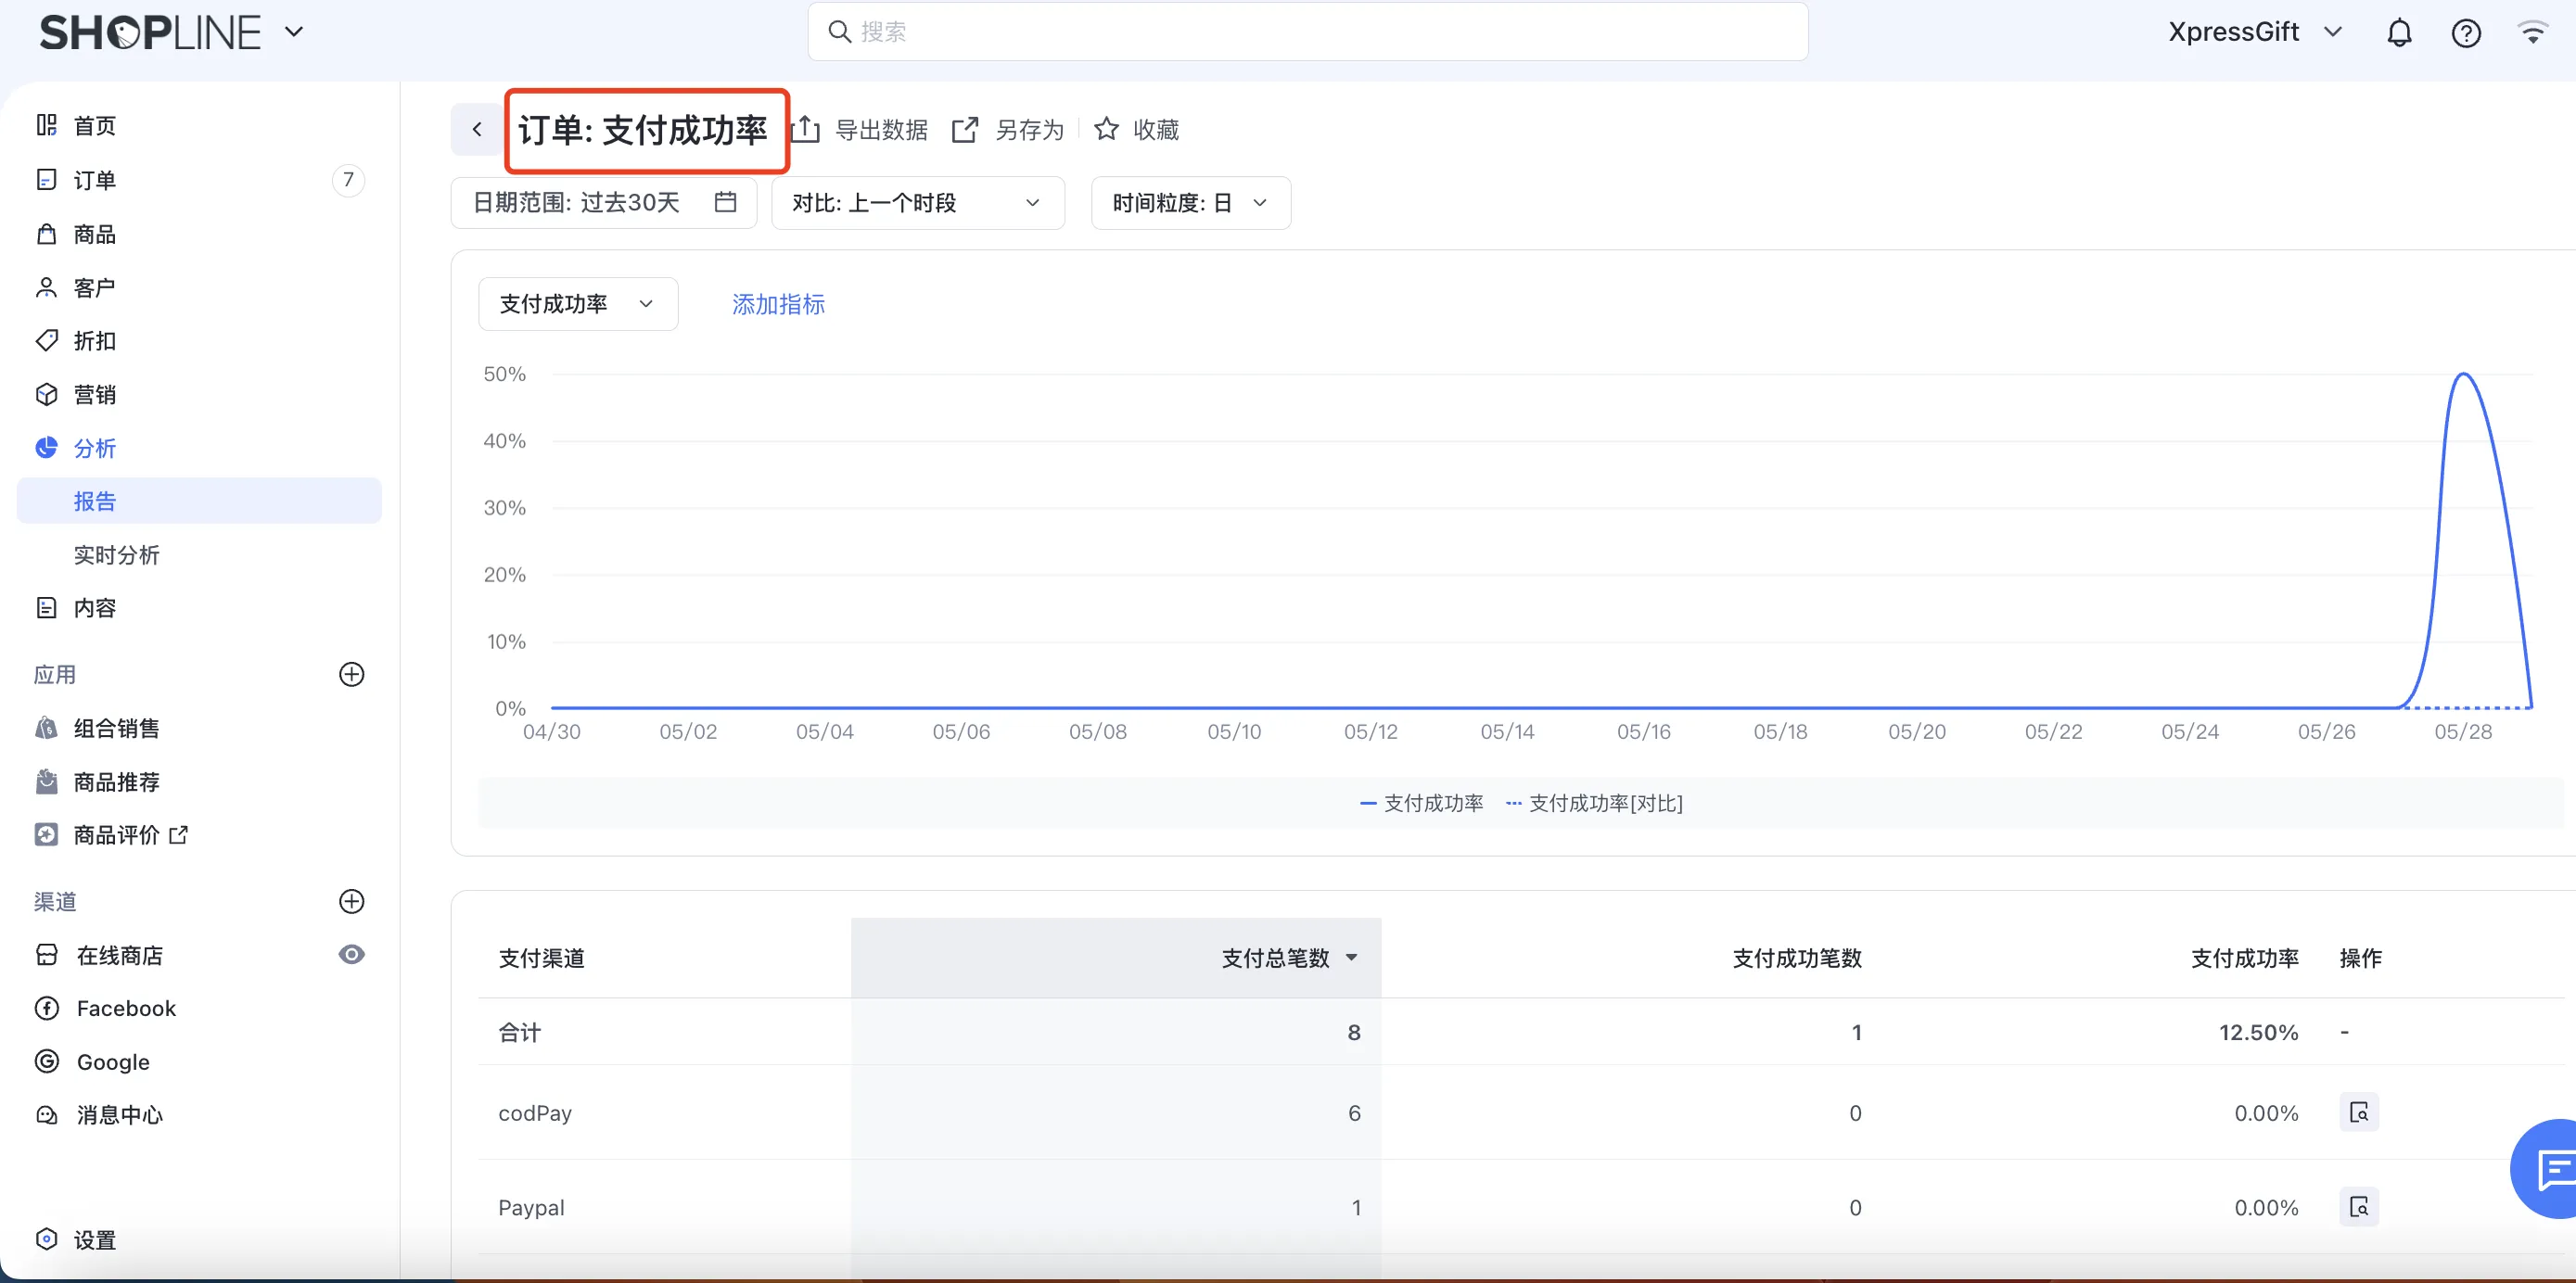This screenshot has width=2576, height=1283.
Task: Open the orders (订单) sidebar item
Action: (x=95, y=180)
